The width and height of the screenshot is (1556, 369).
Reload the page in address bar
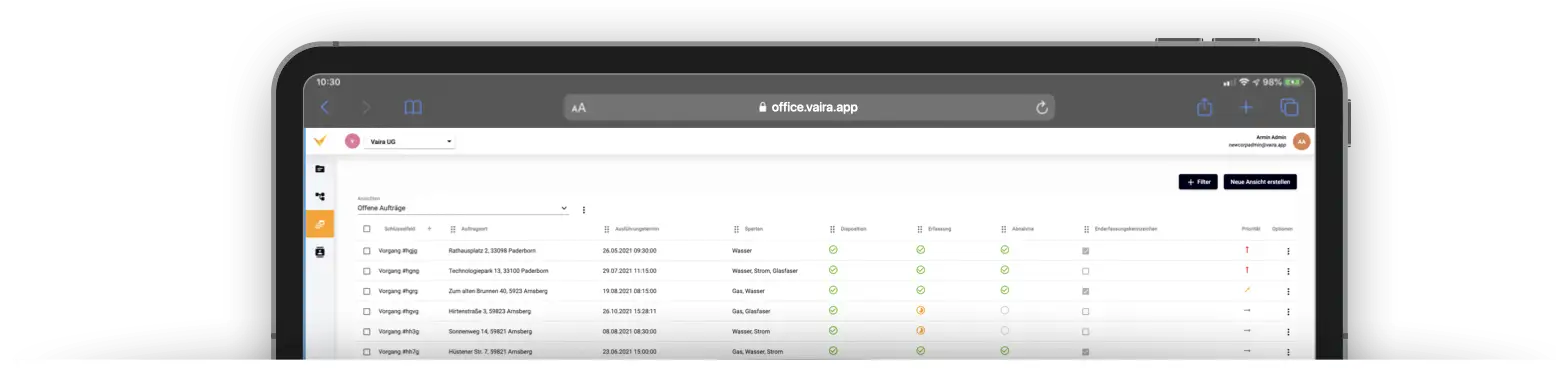point(1042,107)
